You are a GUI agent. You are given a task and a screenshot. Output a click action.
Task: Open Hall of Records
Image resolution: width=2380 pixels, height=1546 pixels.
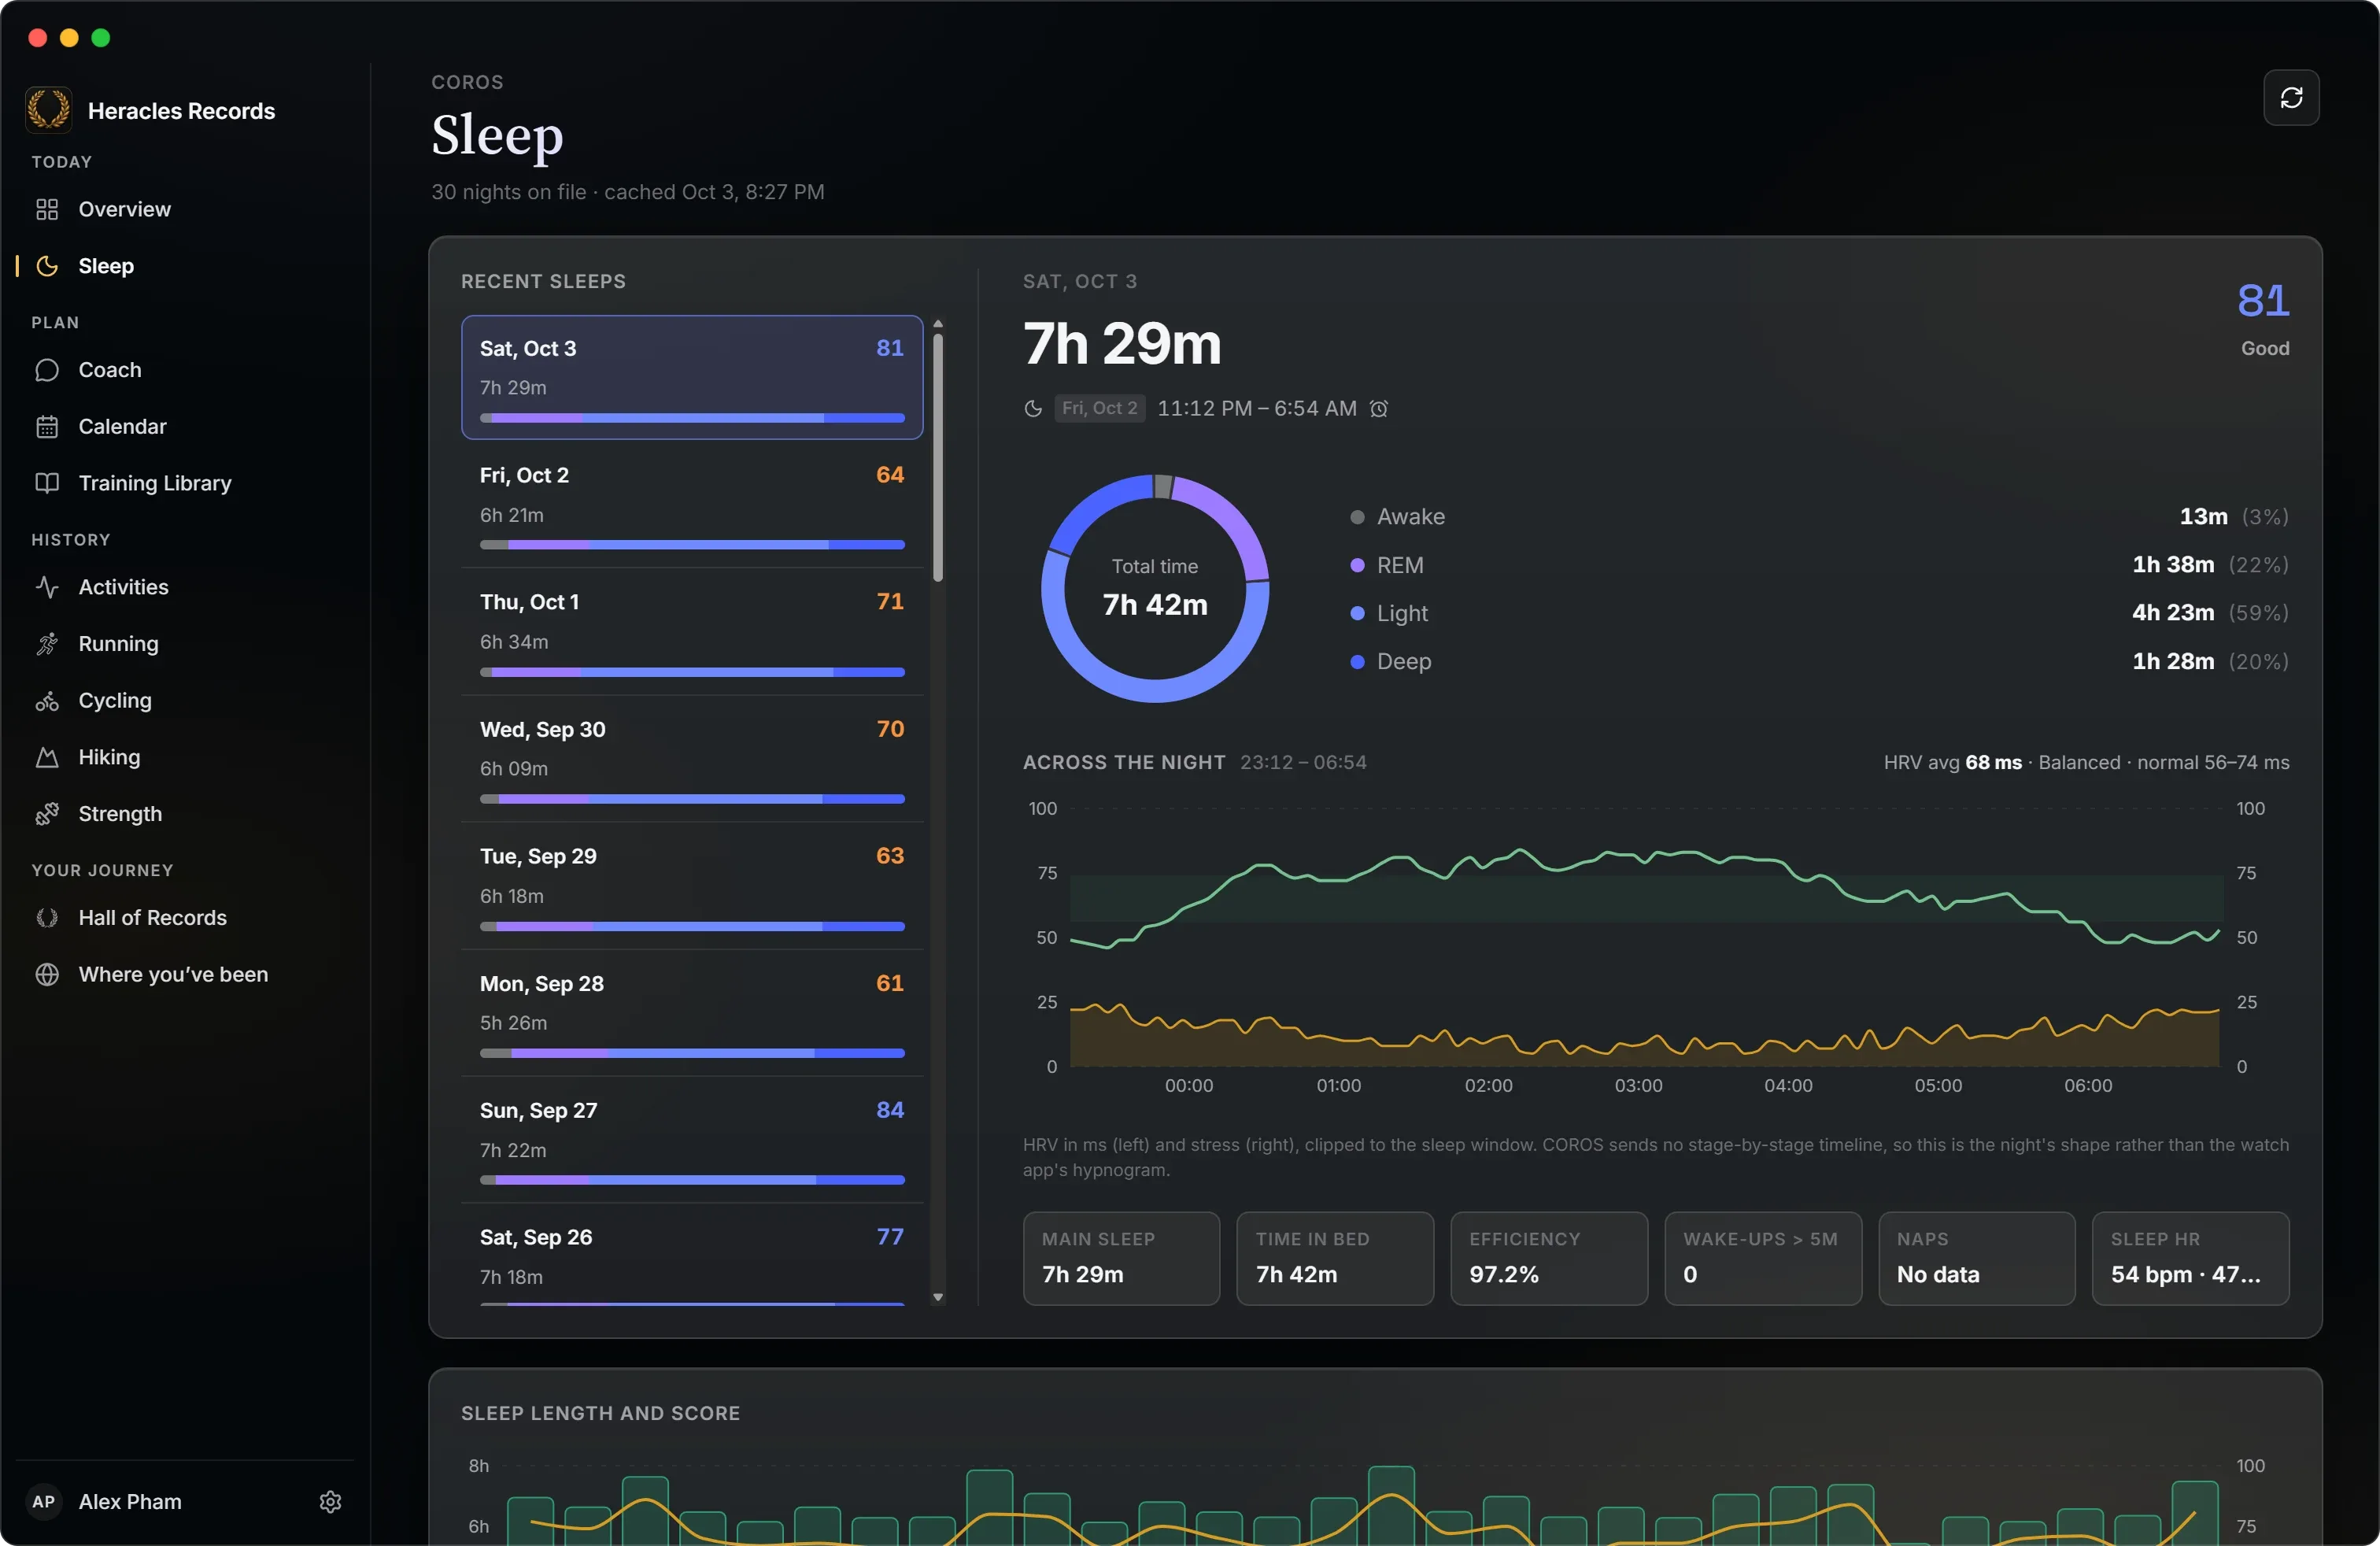185,918
